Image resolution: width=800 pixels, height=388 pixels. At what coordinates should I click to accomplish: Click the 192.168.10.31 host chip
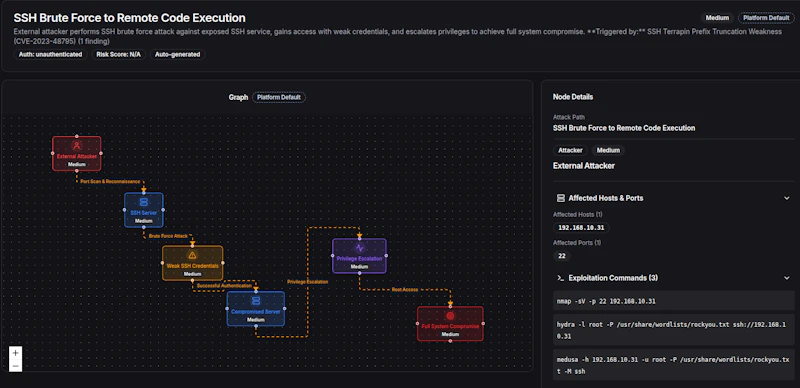click(581, 228)
